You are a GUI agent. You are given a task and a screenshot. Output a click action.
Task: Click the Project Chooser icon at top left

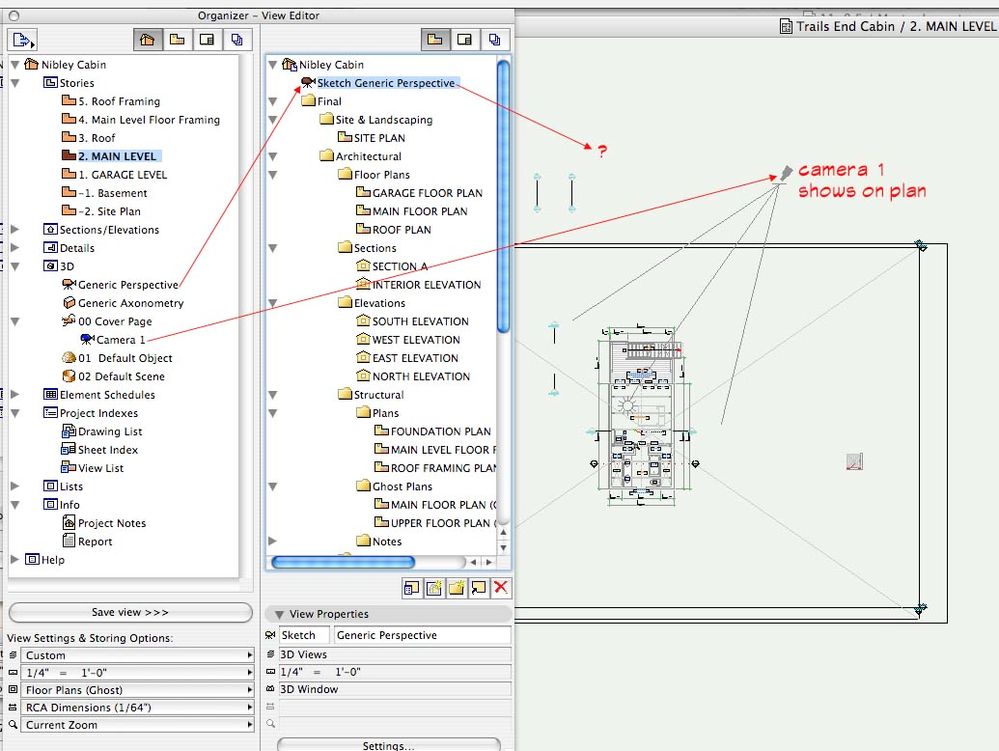[22, 40]
